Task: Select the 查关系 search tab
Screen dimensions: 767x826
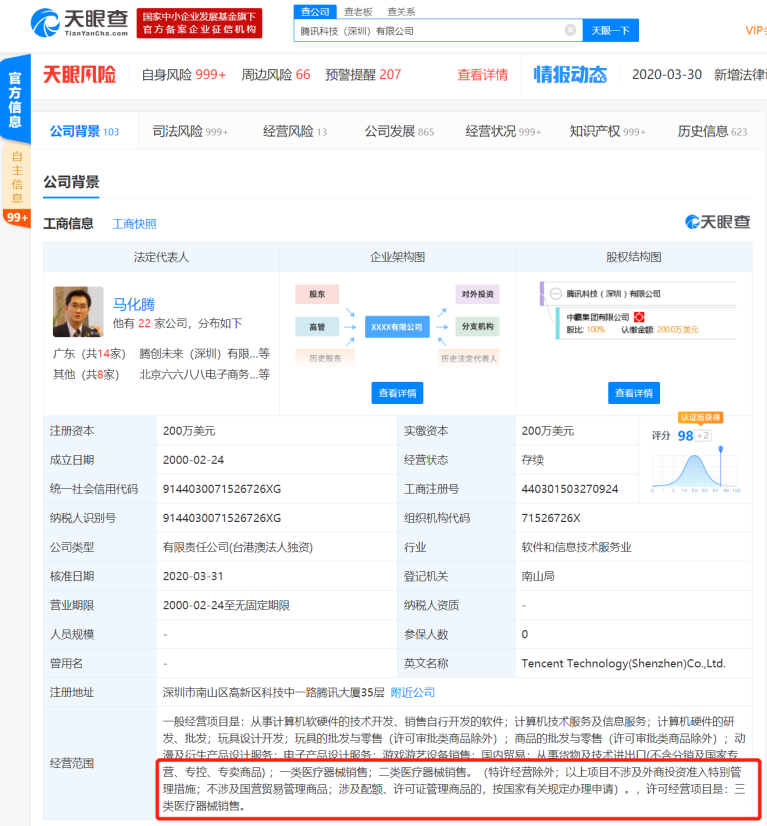Action: pyautogui.click(x=401, y=12)
